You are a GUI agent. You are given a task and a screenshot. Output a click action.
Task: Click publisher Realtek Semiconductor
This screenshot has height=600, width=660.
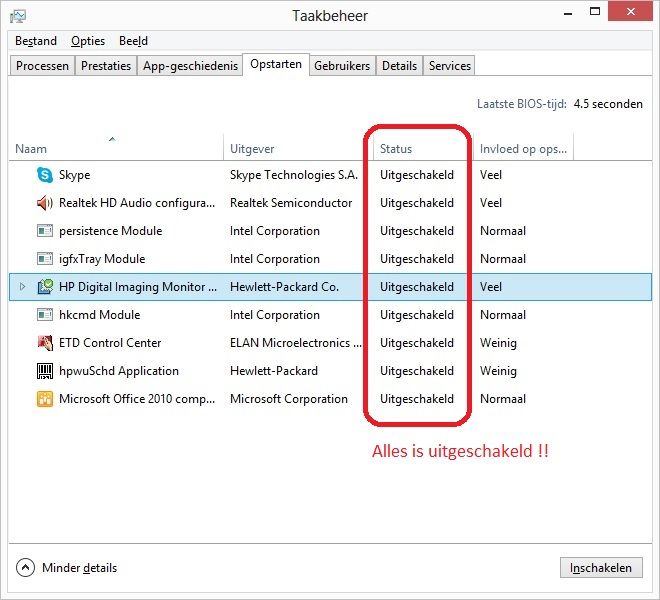click(x=291, y=203)
